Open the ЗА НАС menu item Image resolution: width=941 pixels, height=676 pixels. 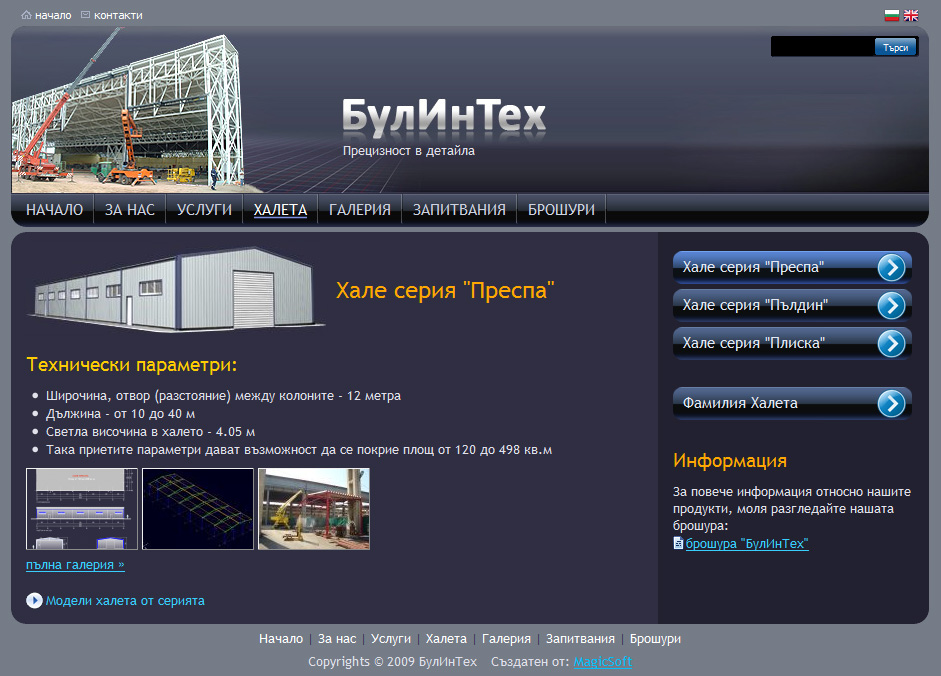tap(130, 210)
